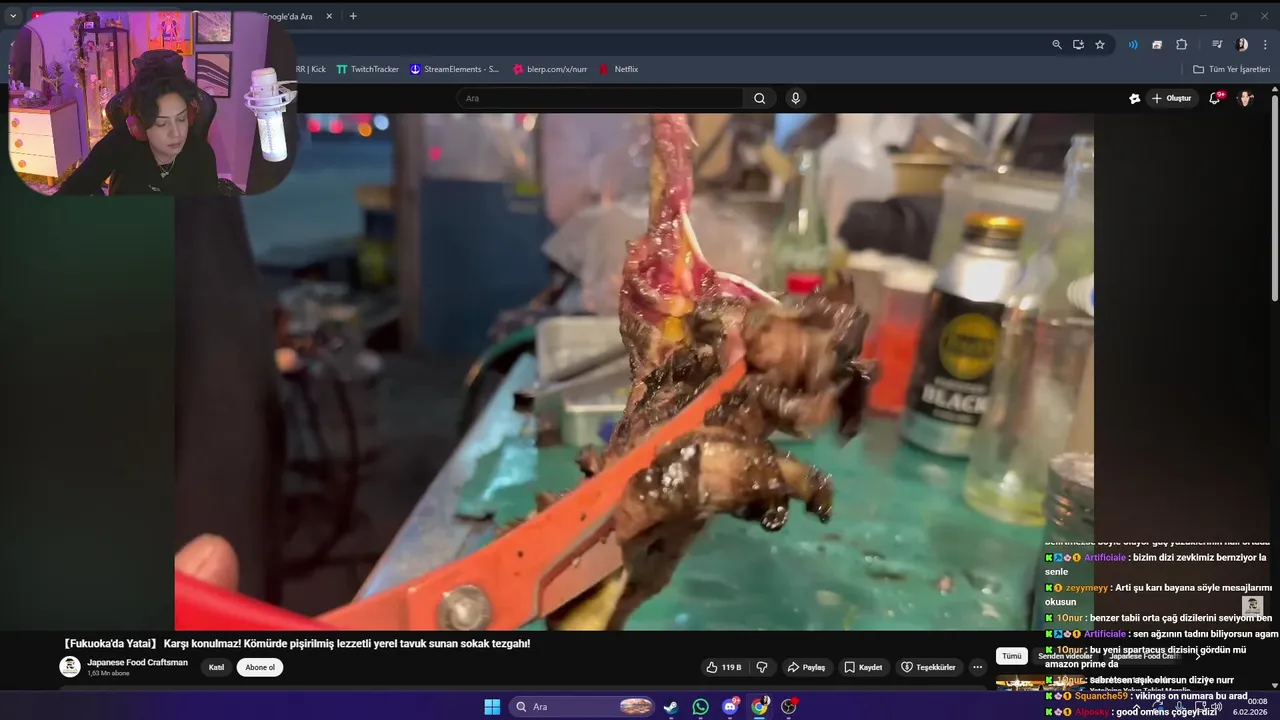Click Abone ol subscribe button
Image resolution: width=1280 pixels, height=720 pixels.
point(260,667)
